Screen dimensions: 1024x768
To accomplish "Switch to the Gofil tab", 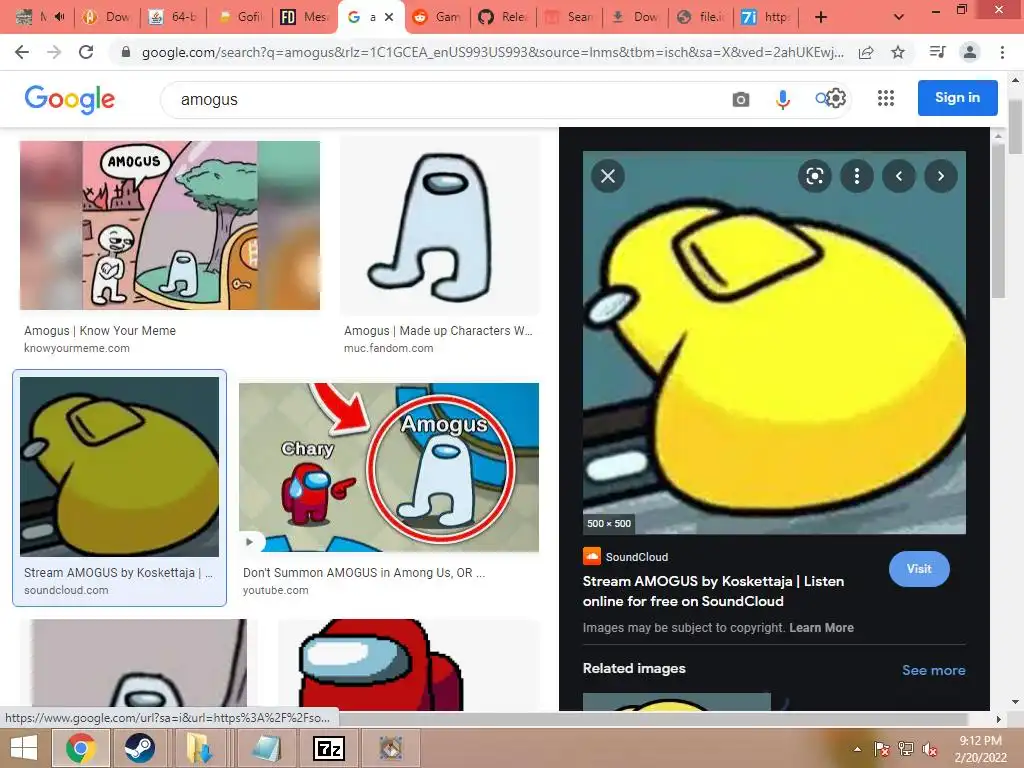I will click(x=240, y=17).
